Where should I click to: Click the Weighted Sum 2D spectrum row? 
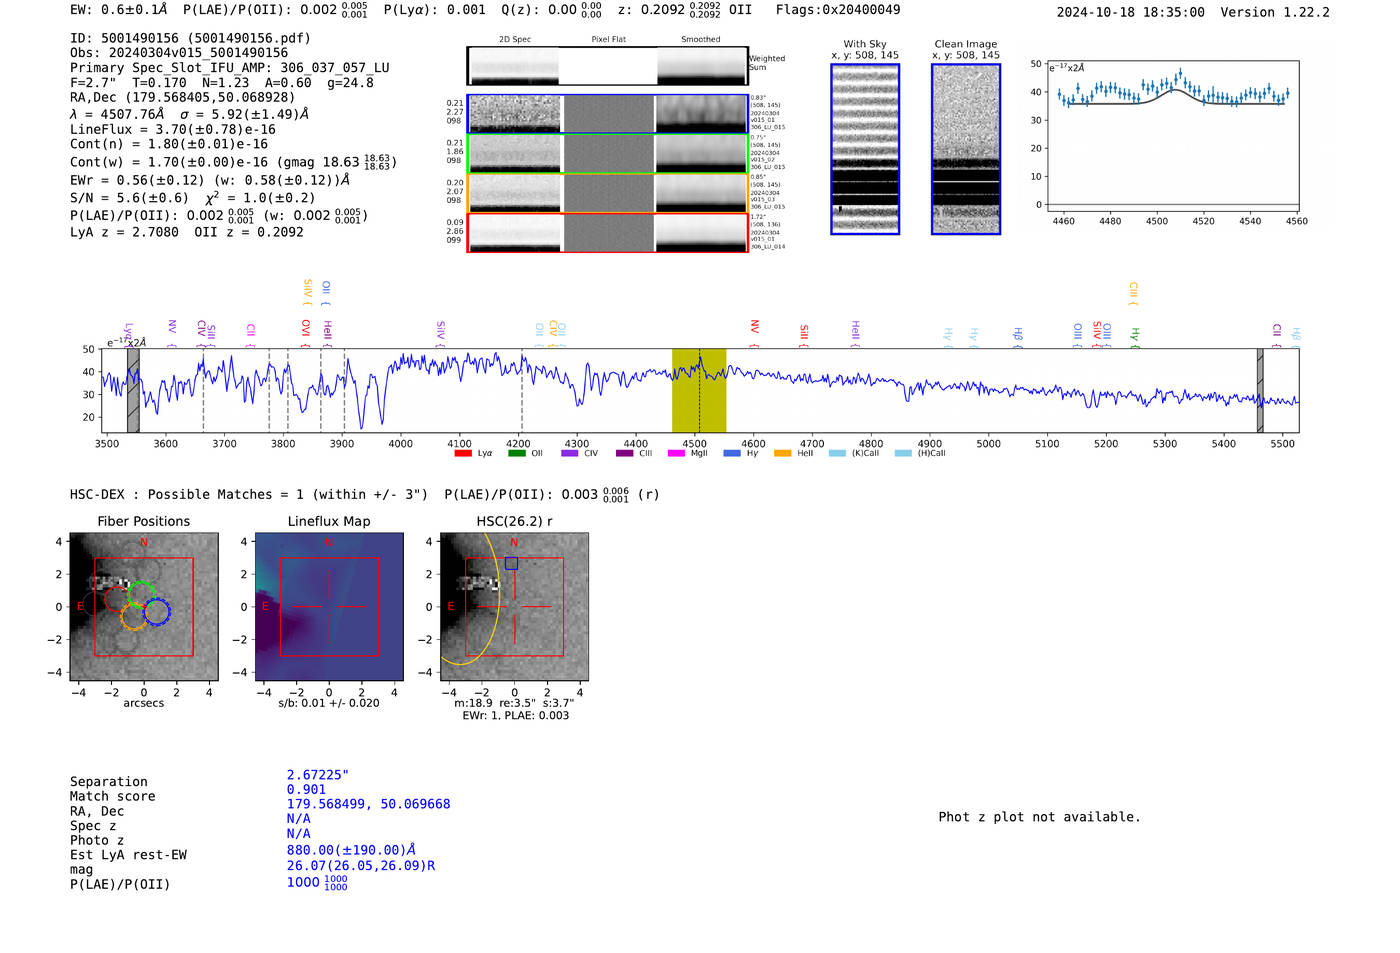(x=608, y=66)
